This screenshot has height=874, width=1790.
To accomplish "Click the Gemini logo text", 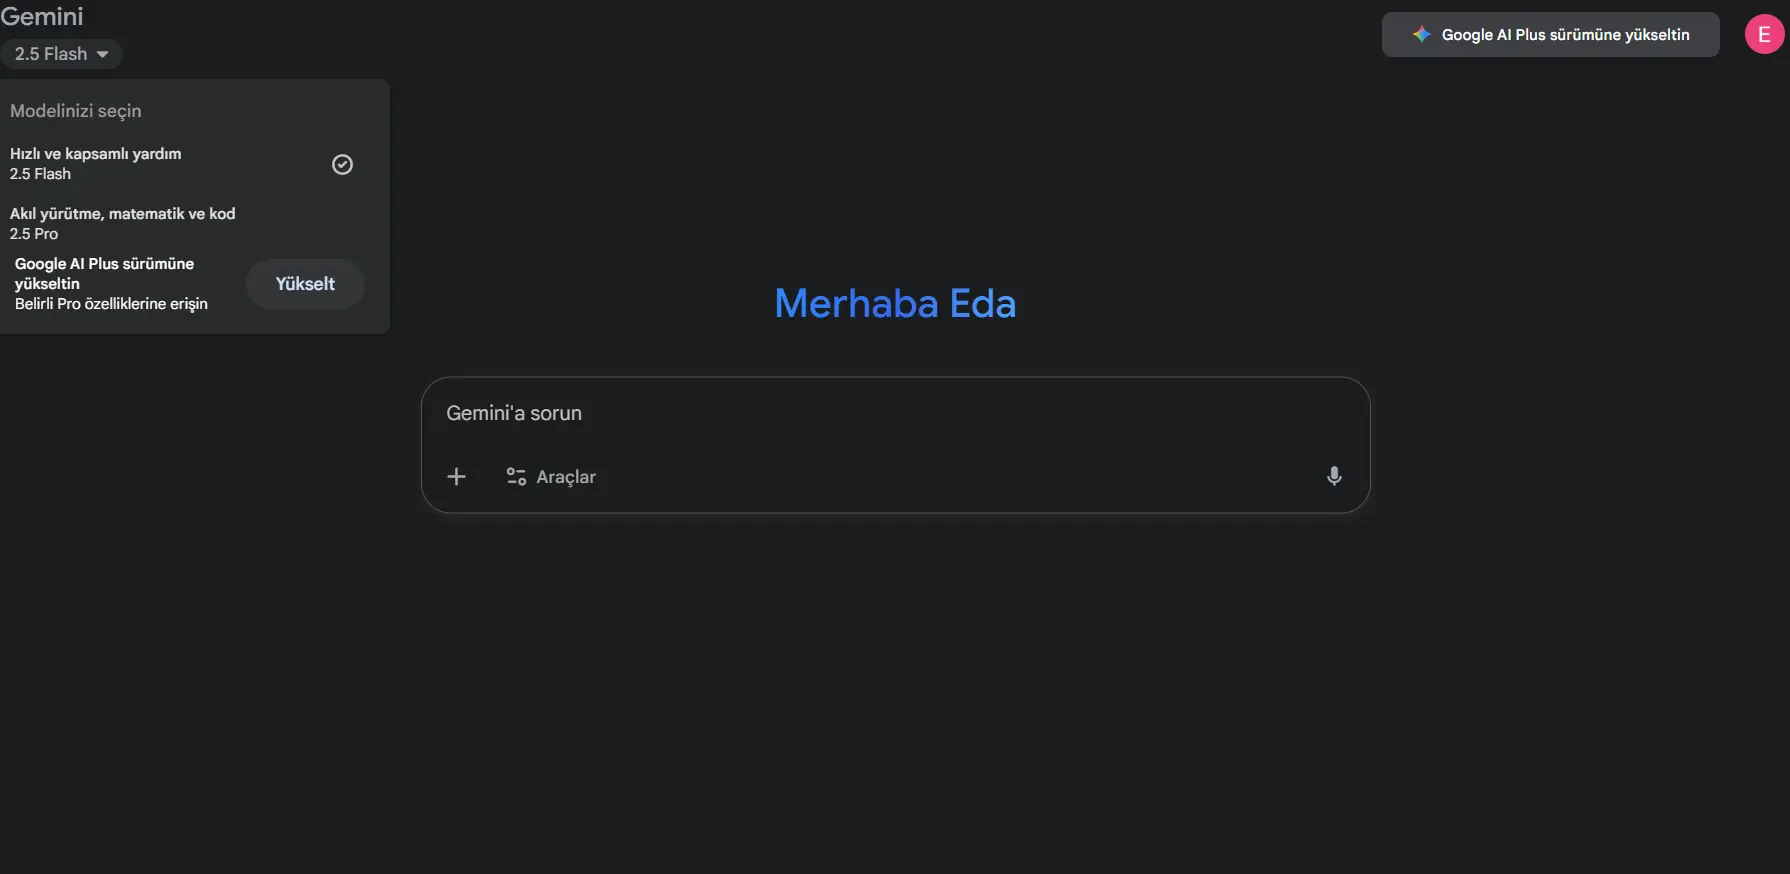I will coord(42,16).
